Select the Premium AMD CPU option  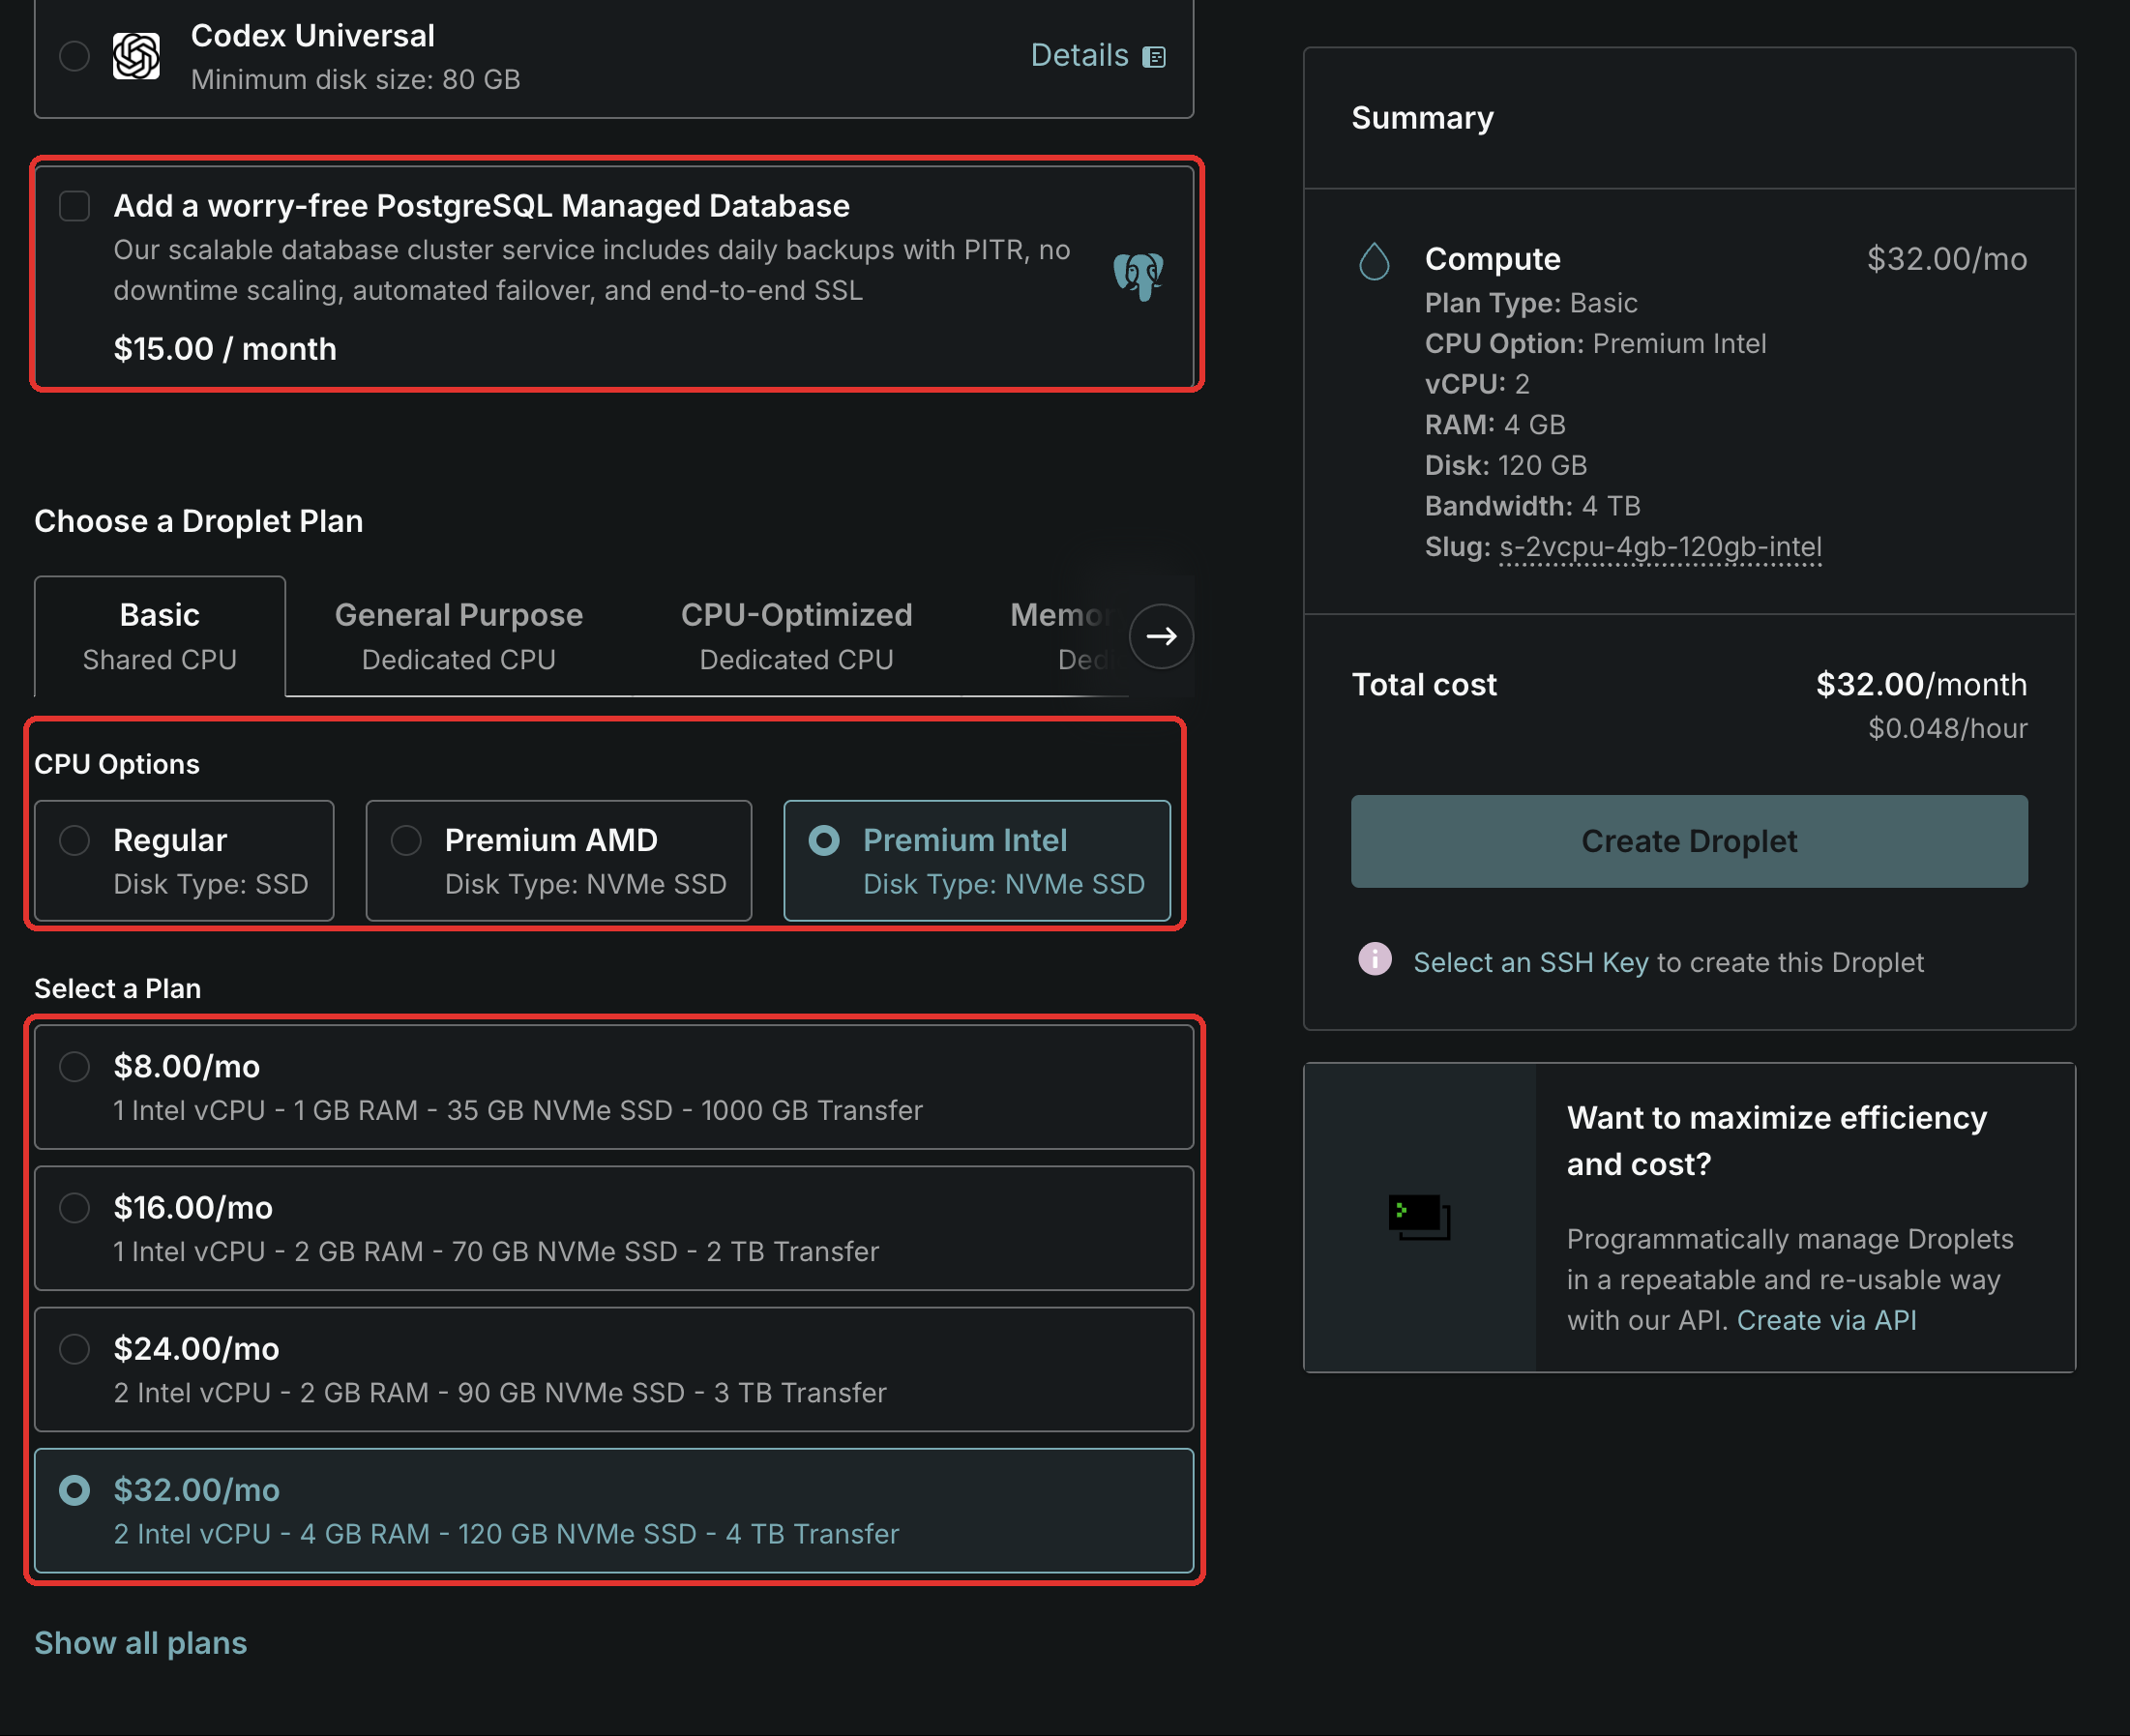[x=558, y=861]
